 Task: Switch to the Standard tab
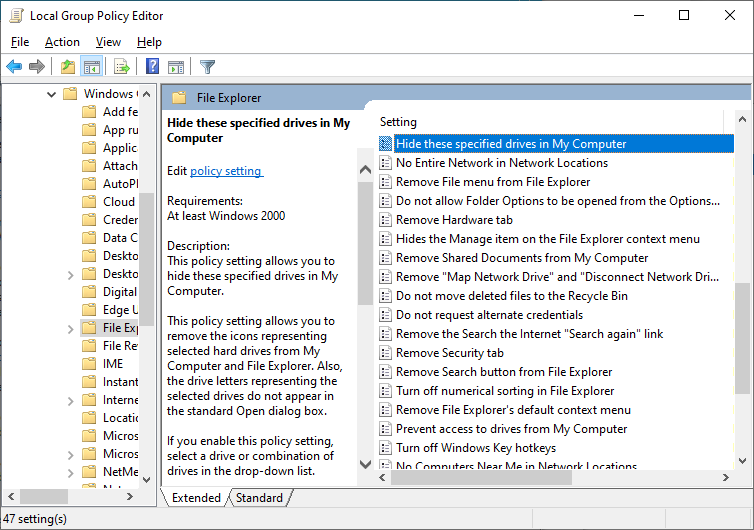click(259, 497)
